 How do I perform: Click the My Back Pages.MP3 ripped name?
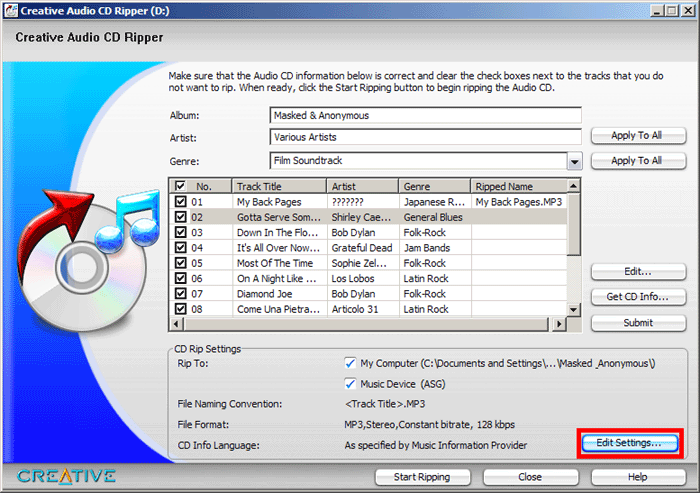click(x=519, y=202)
